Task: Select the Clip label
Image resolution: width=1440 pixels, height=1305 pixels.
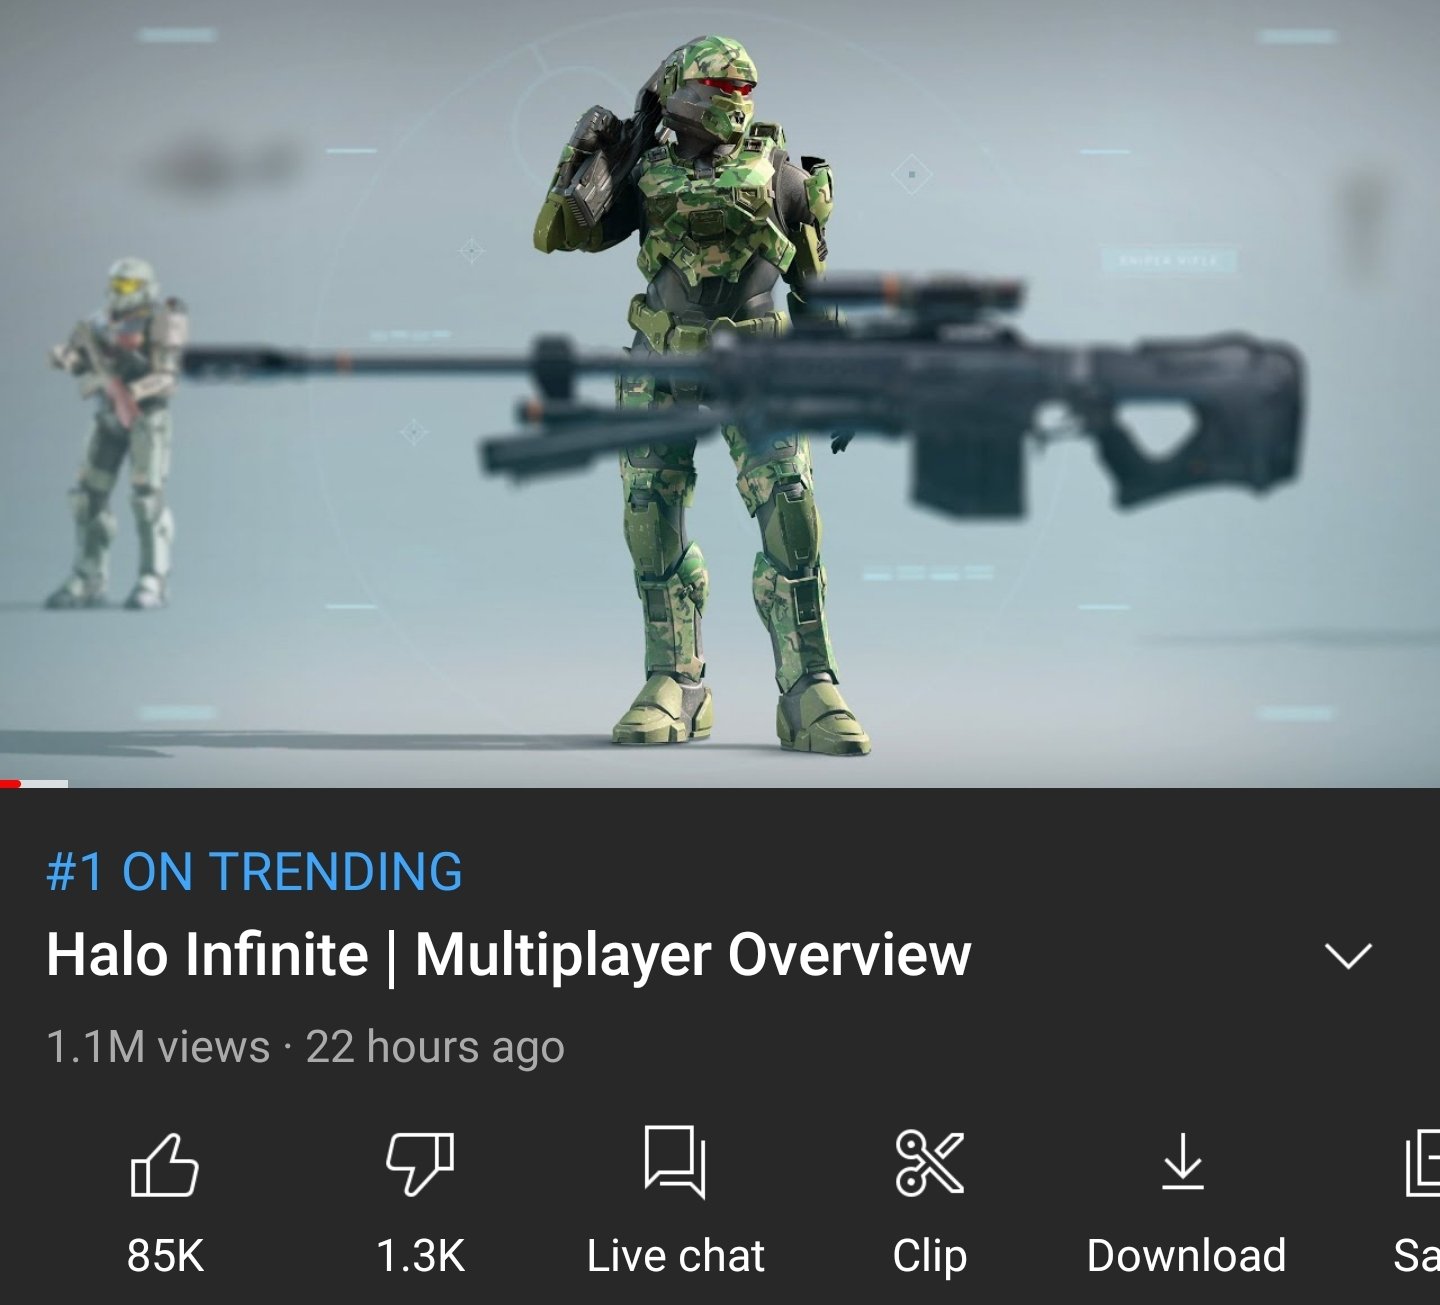Action: 930,1257
